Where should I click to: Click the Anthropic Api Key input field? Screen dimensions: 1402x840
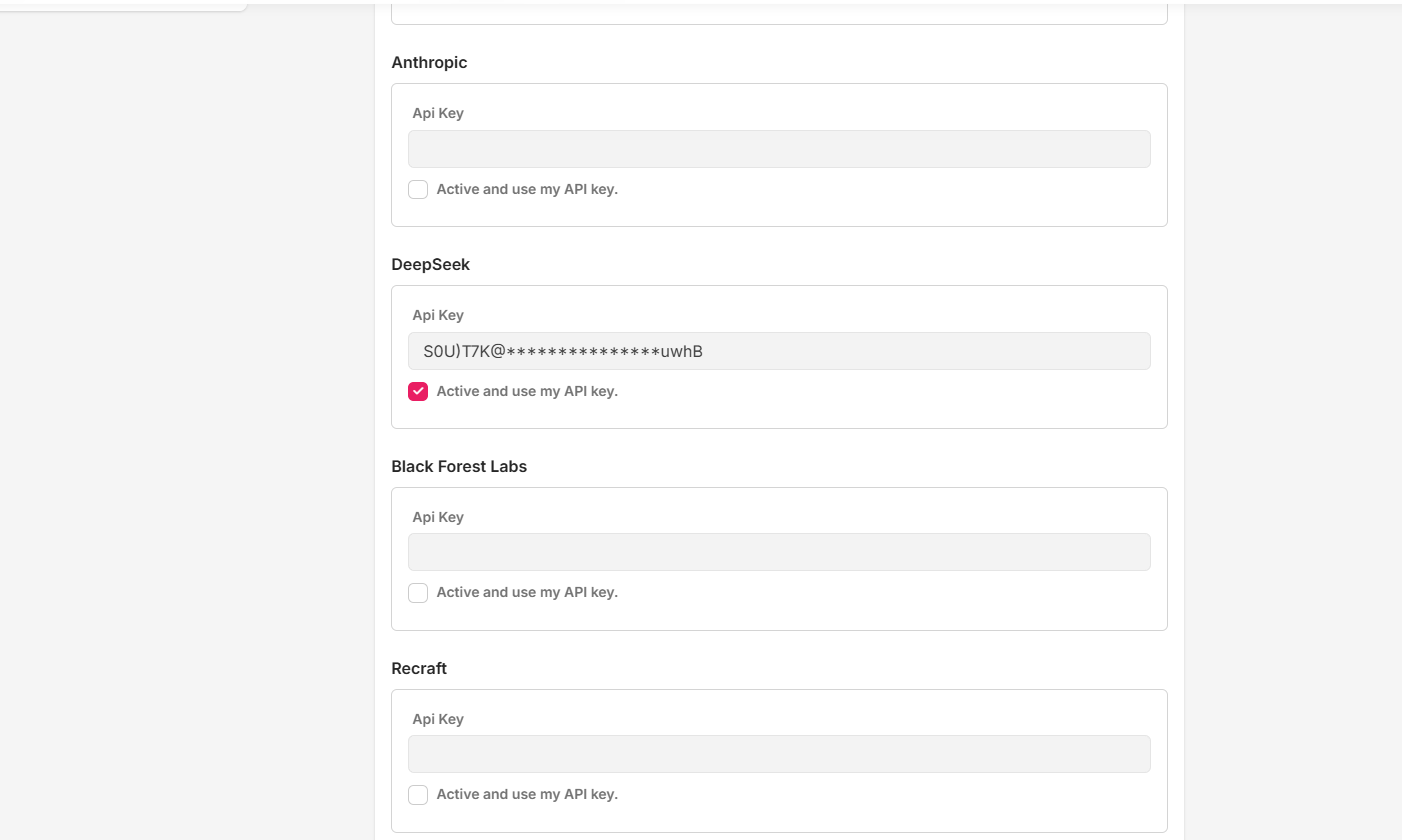pos(779,149)
